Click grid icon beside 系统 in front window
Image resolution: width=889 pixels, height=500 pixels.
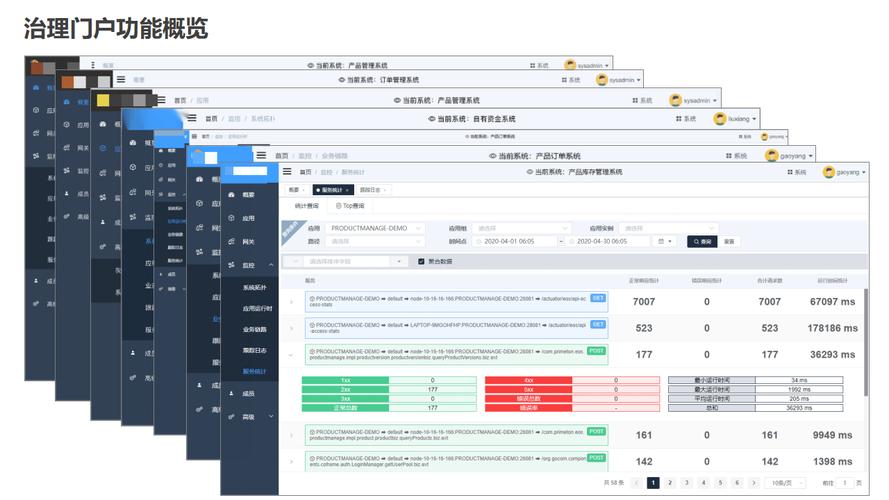click(x=790, y=172)
